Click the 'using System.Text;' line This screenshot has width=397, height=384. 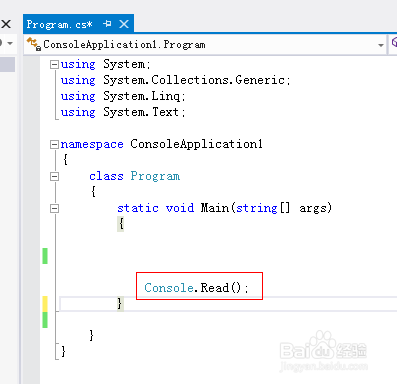[123, 112]
